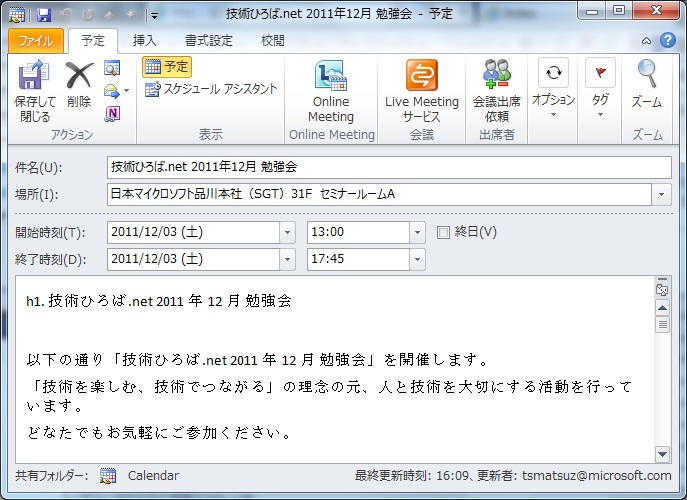687x500 pixels.
Task: Toggle the 終日 all-day checkbox
Action: pos(443,232)
